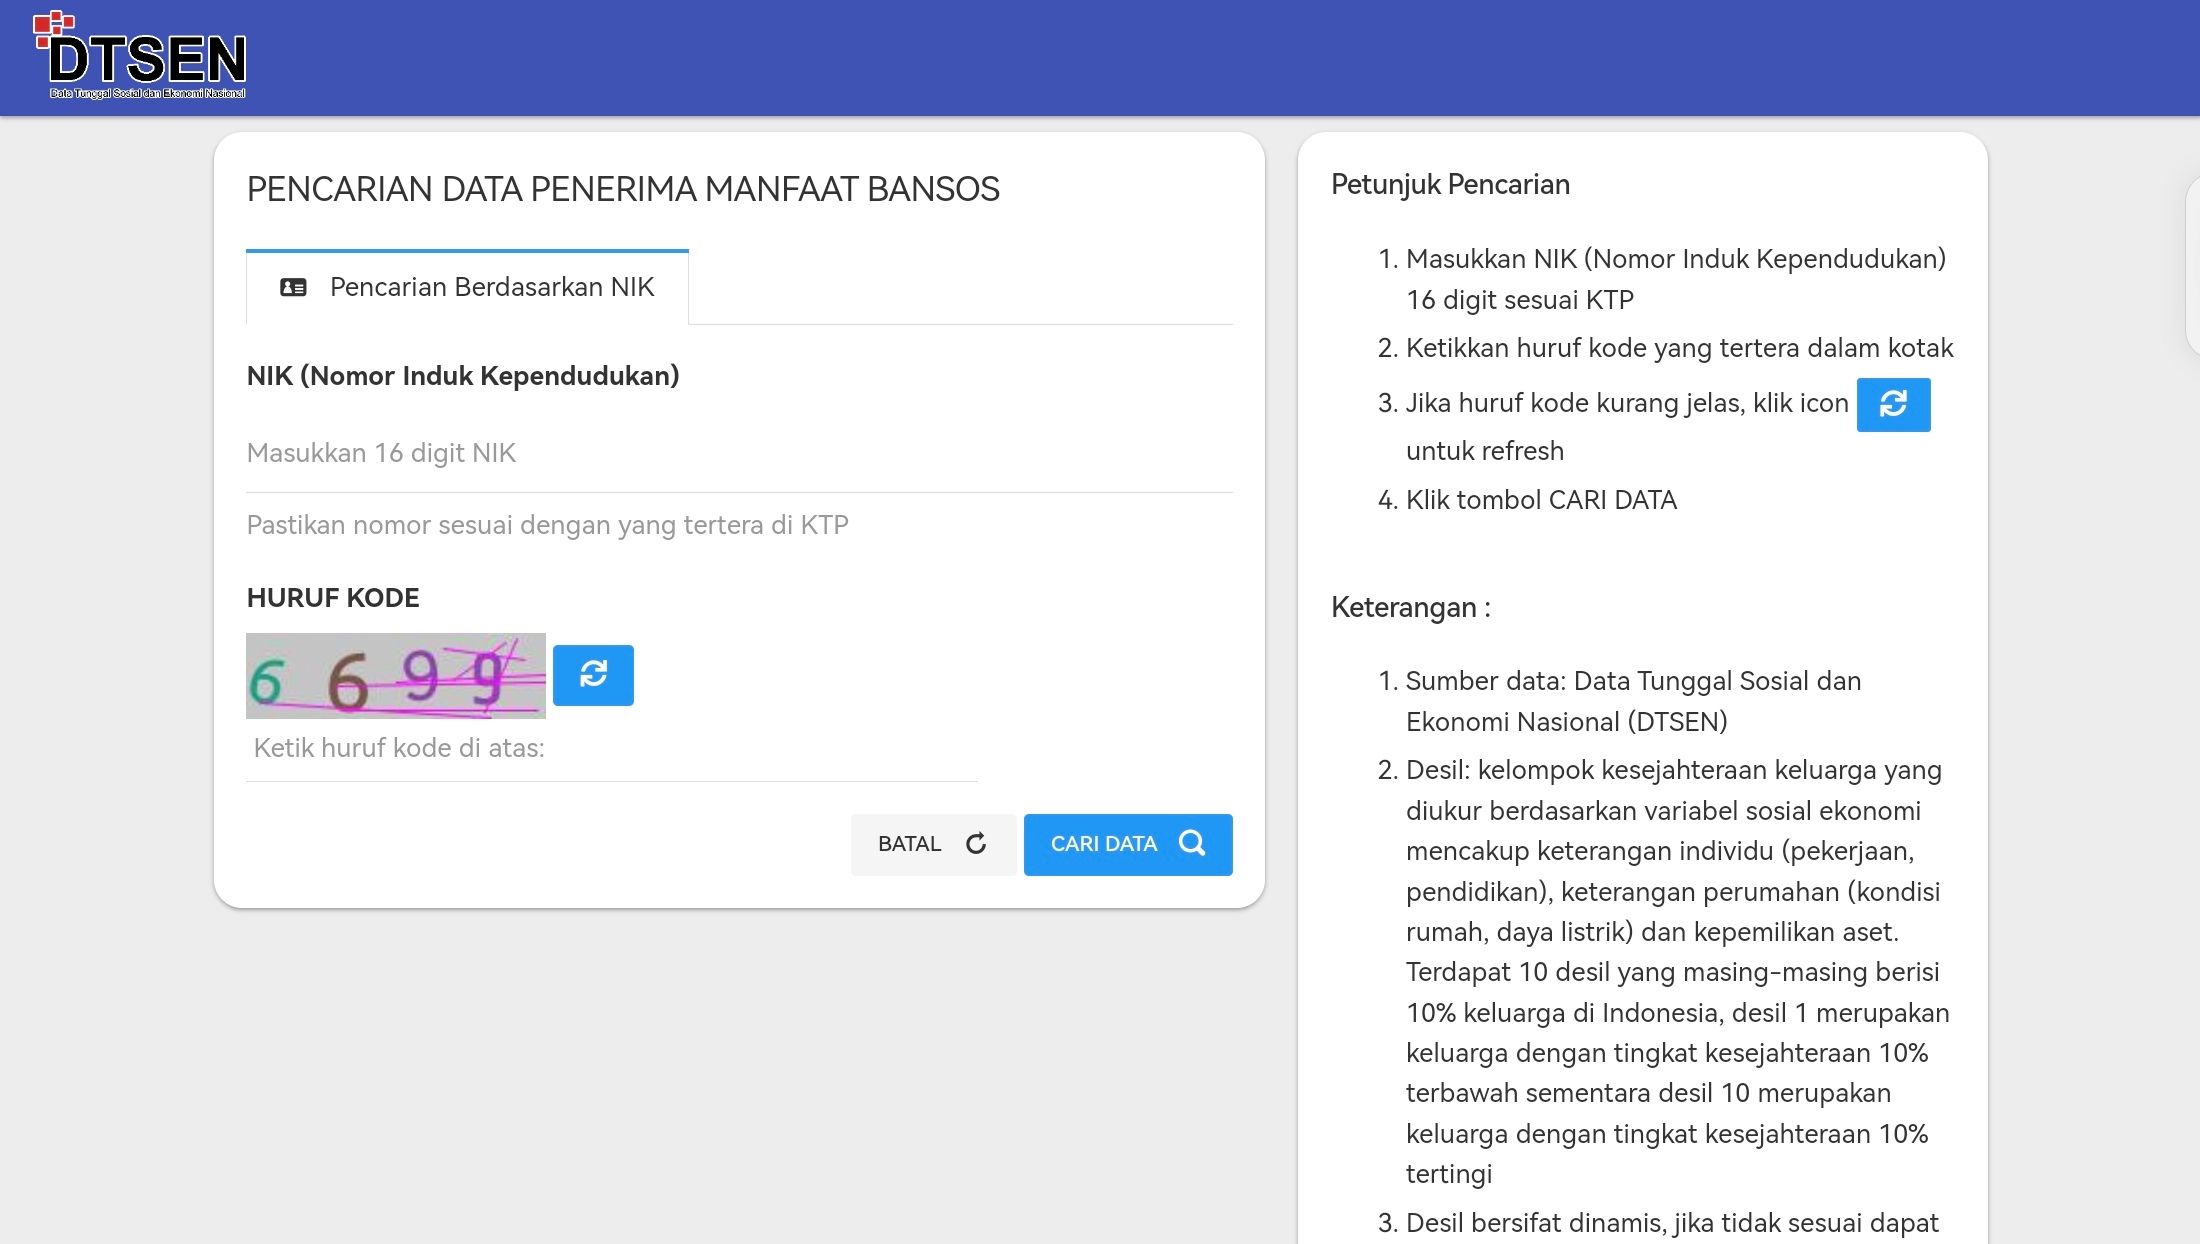Viewport: 2200px width, 1244px height.
Task: Click the ID card icon in tab
Action: [x=293, y=288]
